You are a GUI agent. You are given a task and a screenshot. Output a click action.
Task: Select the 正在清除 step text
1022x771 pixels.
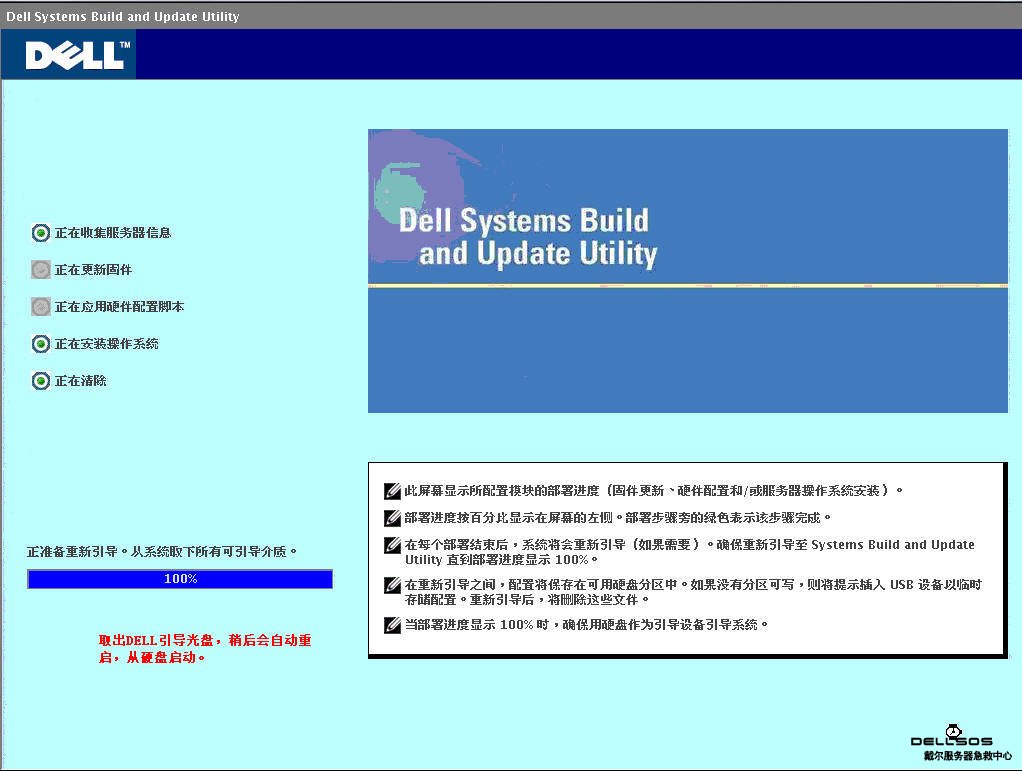pos(80,381)
